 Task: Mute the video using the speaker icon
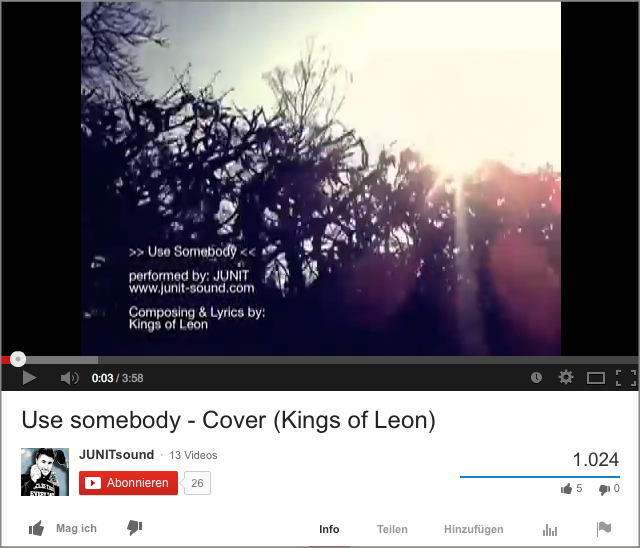pyautogui.click(x=69, y=378)
